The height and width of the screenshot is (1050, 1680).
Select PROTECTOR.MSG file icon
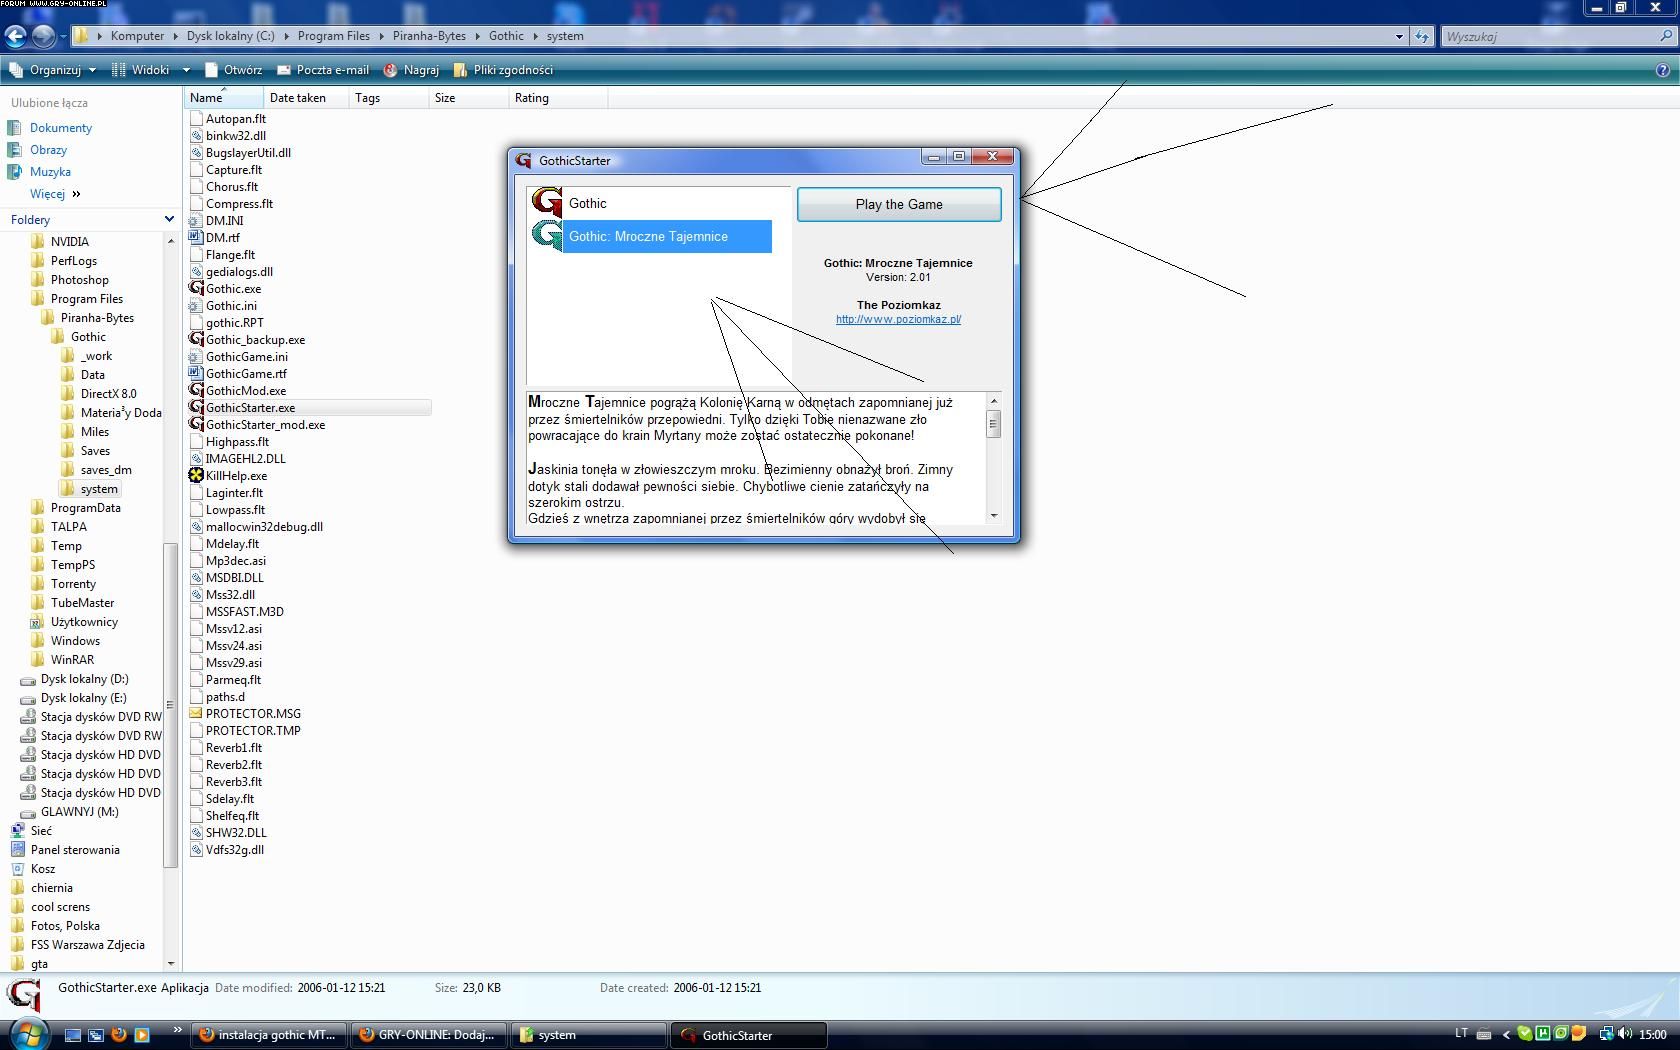(196, 714)
